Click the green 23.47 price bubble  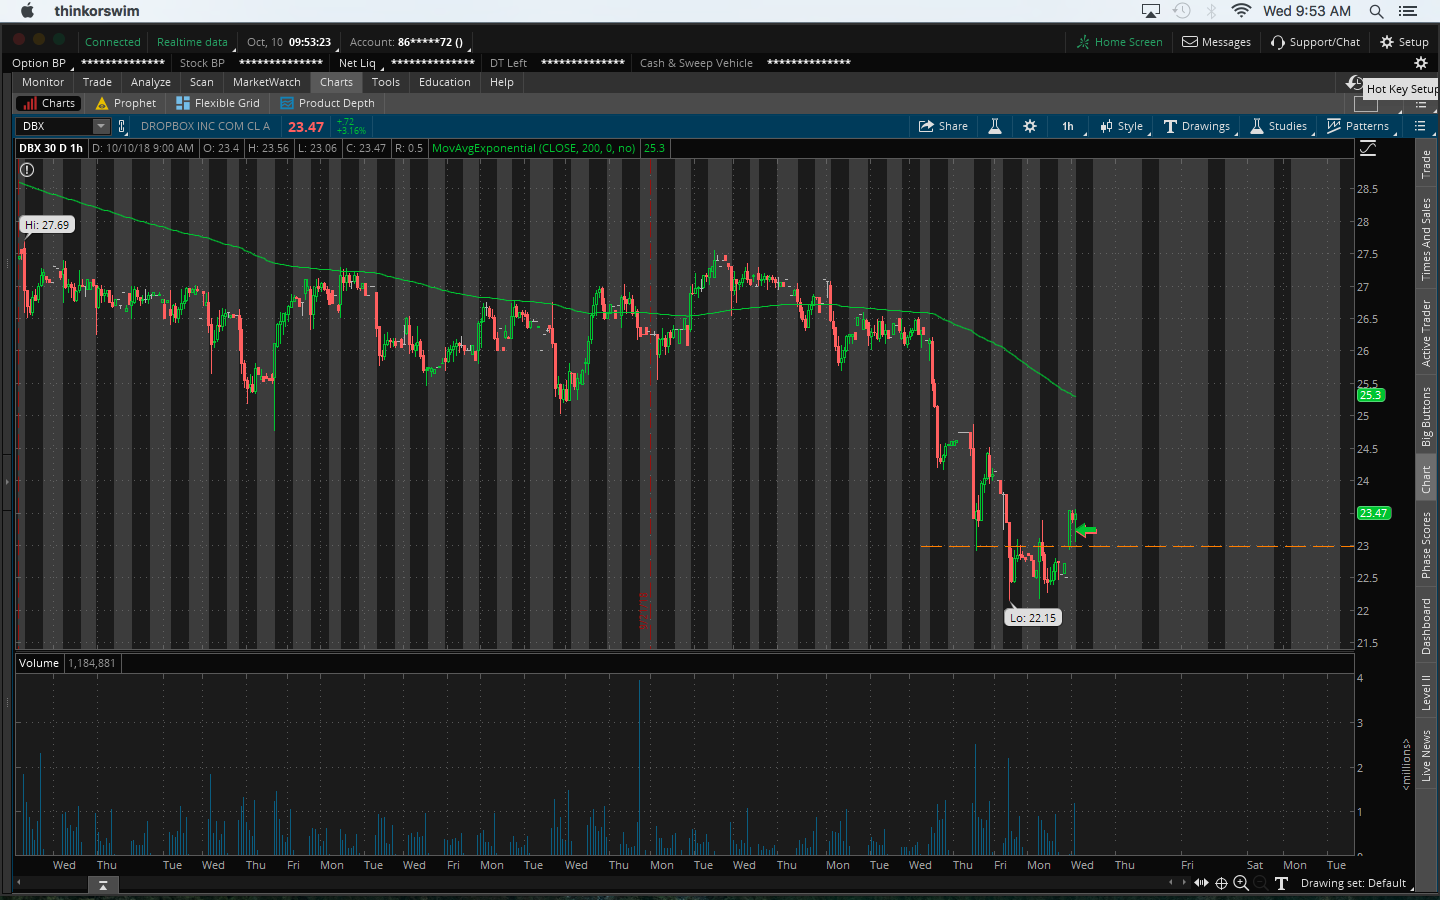pos(1373,513)
